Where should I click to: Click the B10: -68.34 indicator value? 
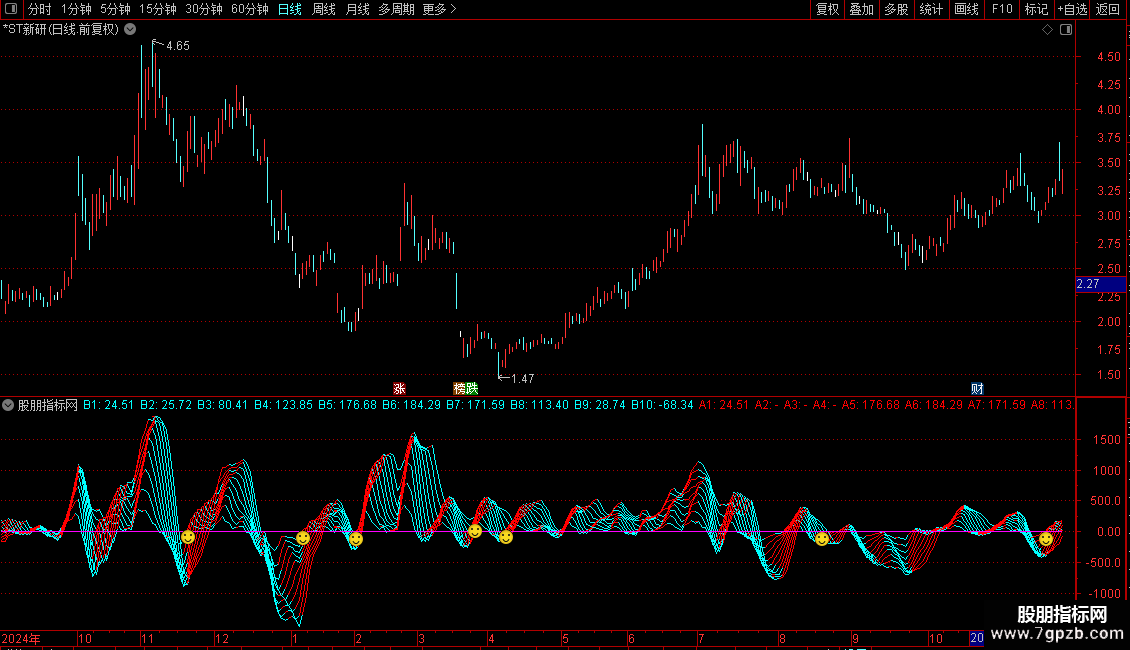tap(662, 405)
